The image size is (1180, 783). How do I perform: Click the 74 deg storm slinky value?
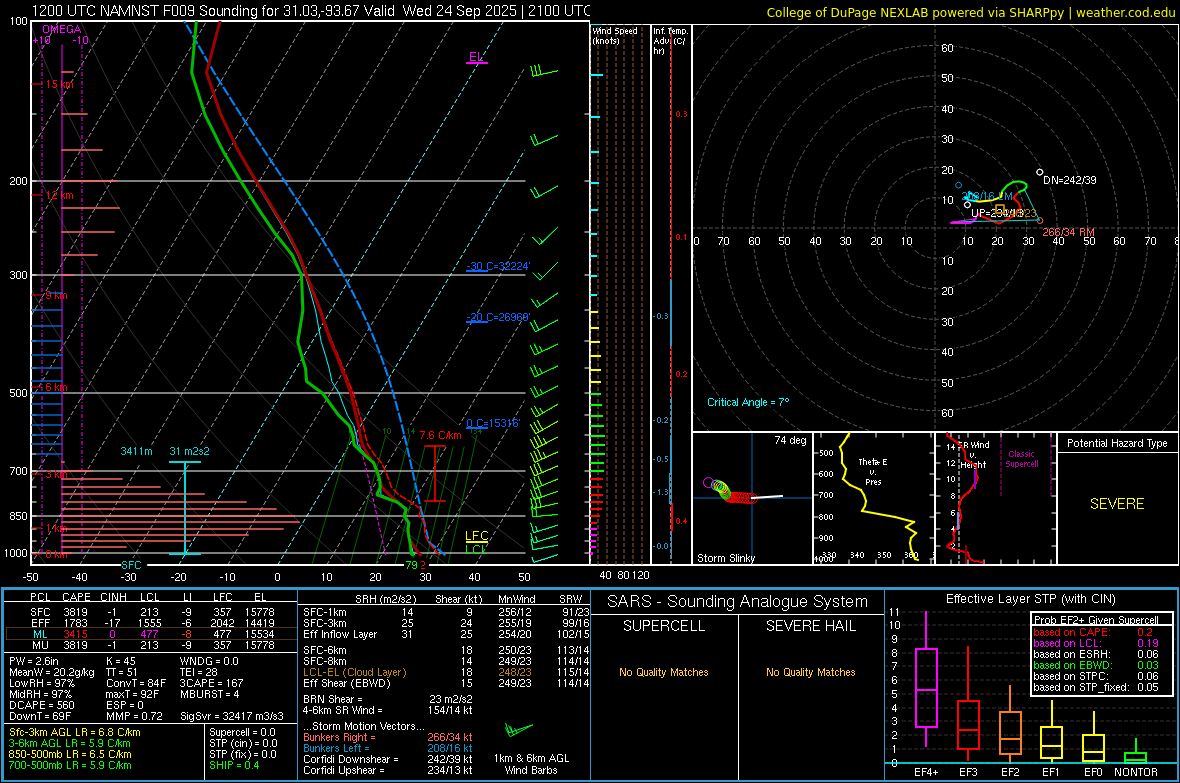point(790,440)
